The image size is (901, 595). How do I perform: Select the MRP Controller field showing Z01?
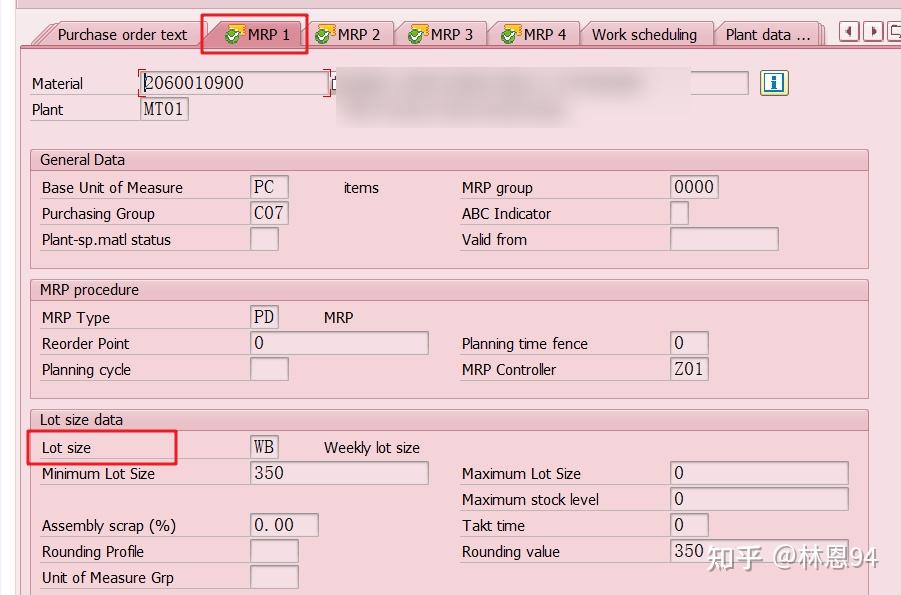click(x=691, y=369)
